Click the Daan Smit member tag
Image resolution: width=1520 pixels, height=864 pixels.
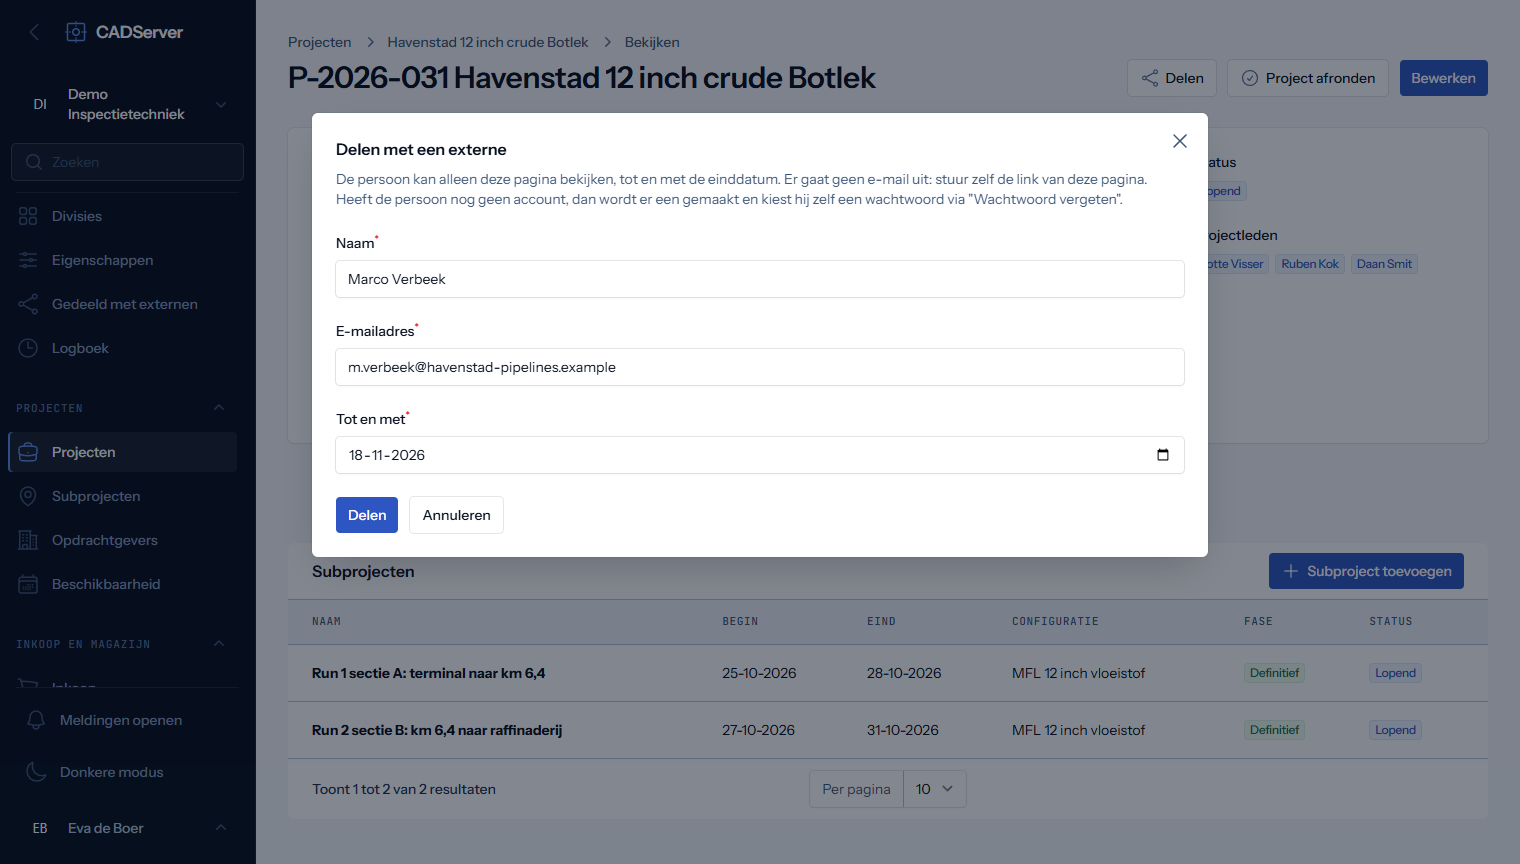point(1384,264)
